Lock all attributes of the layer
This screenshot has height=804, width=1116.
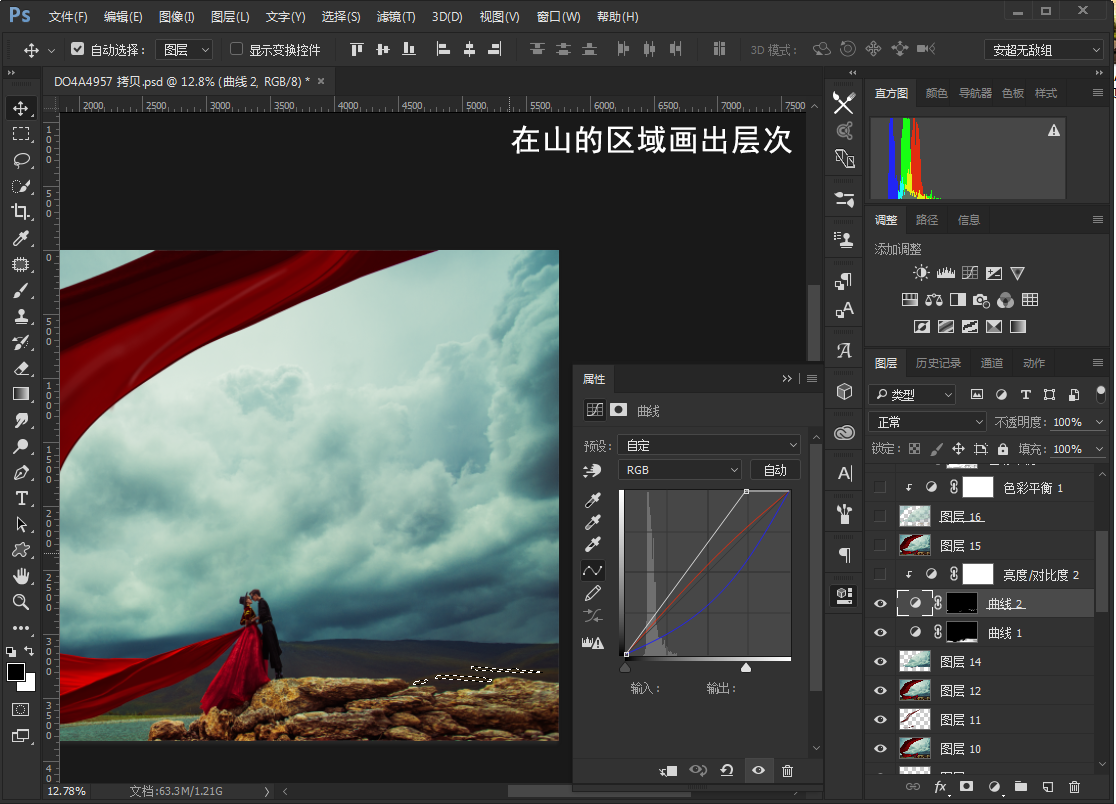click(1003, 449)
